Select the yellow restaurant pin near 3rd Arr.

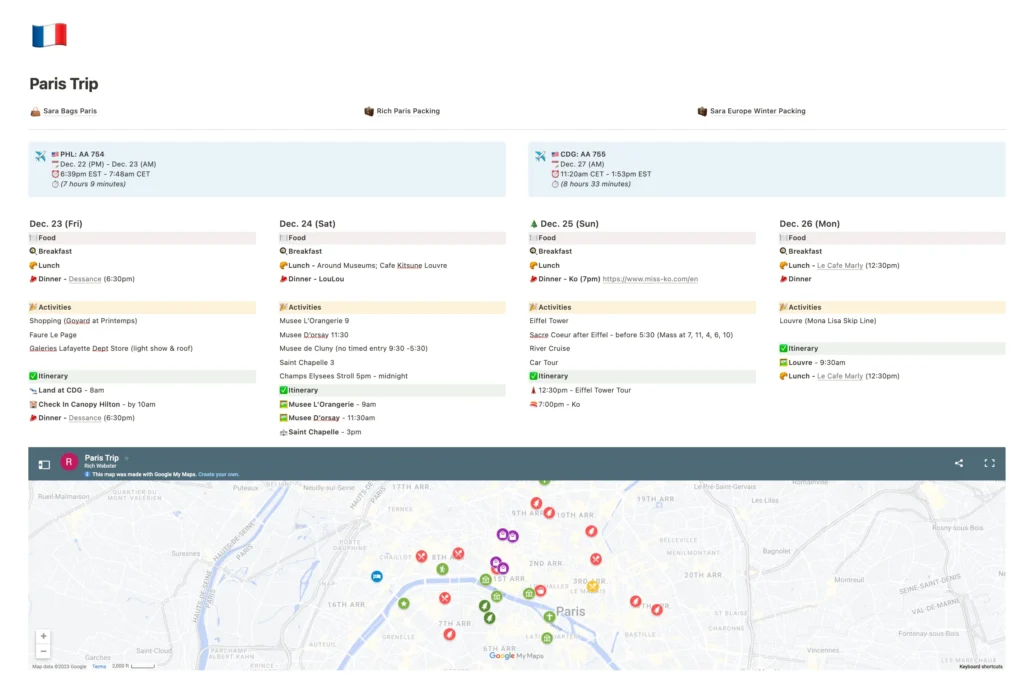coord(592,586)
